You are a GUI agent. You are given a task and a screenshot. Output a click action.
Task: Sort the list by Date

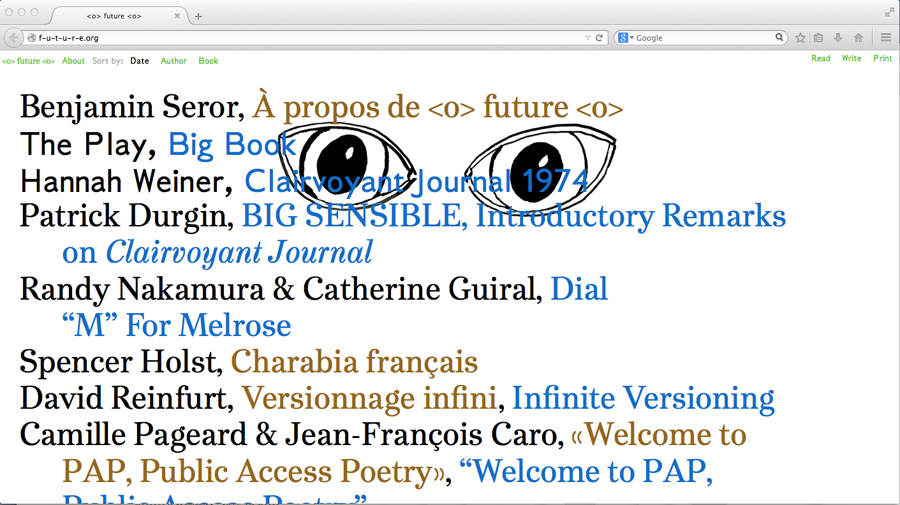coord(139,61)
